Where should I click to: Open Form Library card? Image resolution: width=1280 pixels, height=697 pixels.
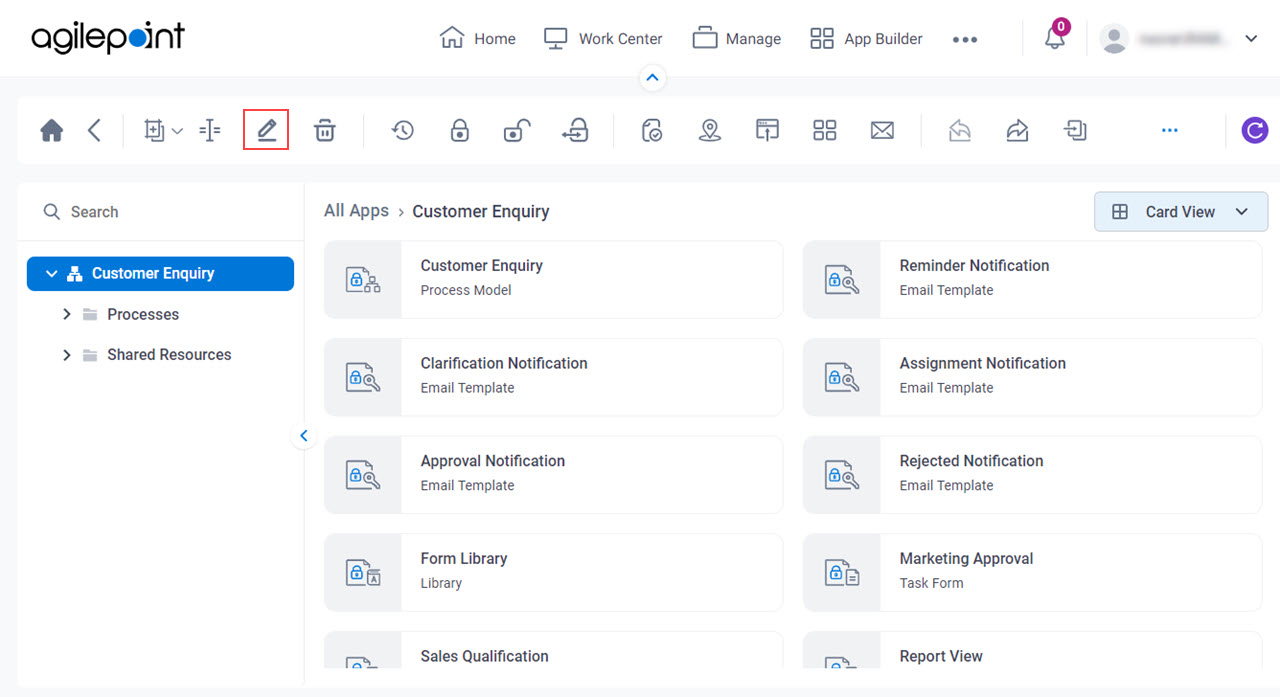coord(553,572)
